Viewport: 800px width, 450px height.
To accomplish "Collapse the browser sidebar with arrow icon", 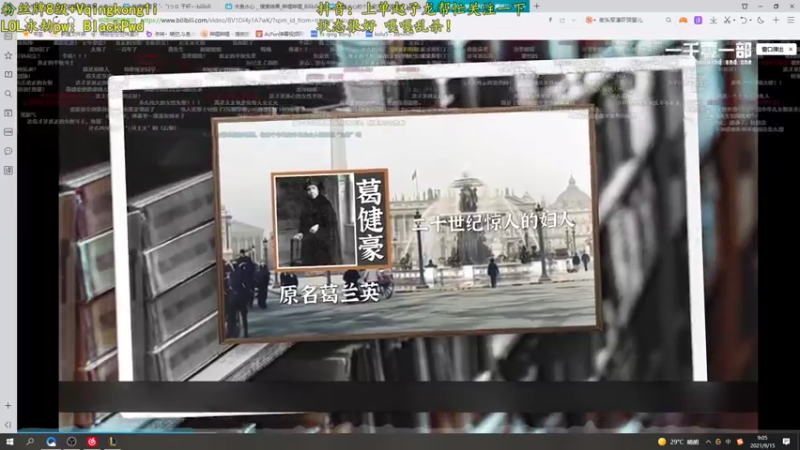I will point(8,424).
